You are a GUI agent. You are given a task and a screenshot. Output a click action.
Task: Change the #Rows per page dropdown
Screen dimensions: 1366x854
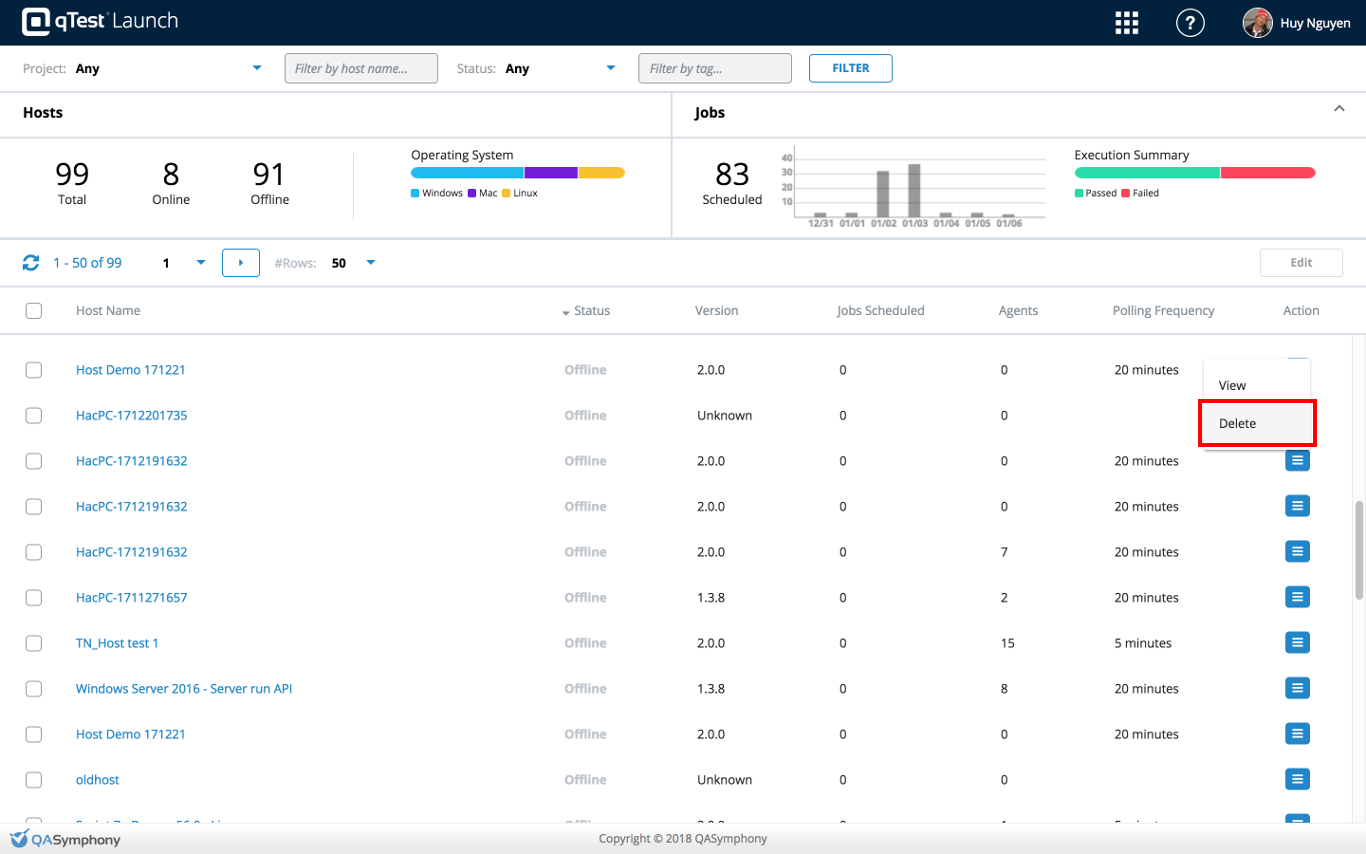[x=370, y=263]
